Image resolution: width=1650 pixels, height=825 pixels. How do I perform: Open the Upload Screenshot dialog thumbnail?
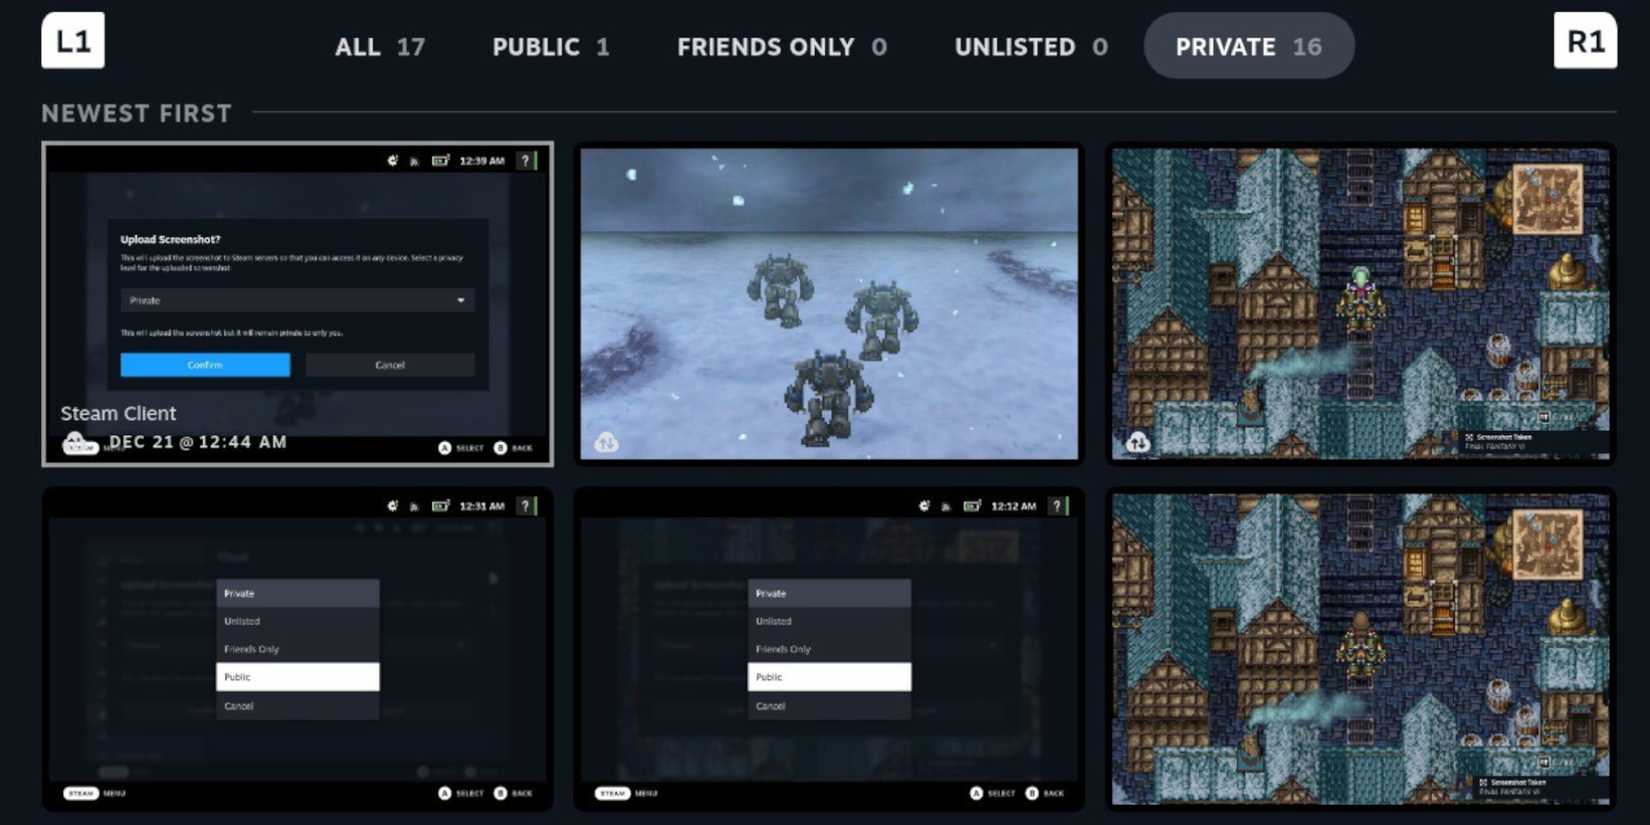[x=297, y=304]
